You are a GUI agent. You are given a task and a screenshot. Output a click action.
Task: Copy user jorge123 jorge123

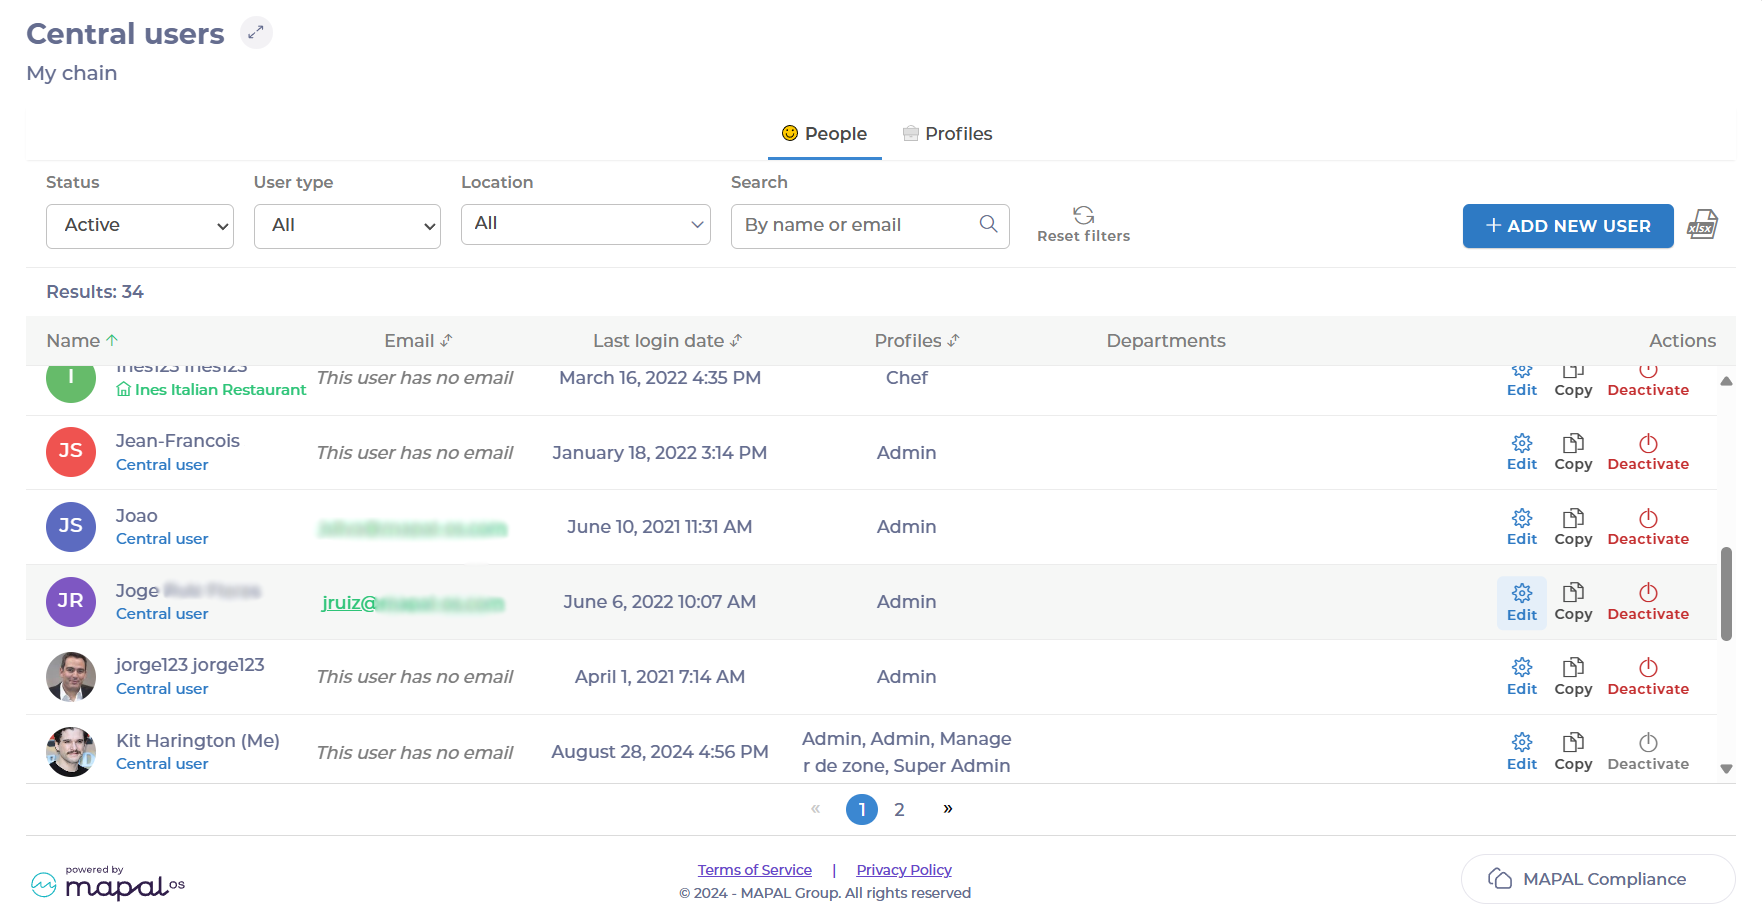coord(1573,677)
